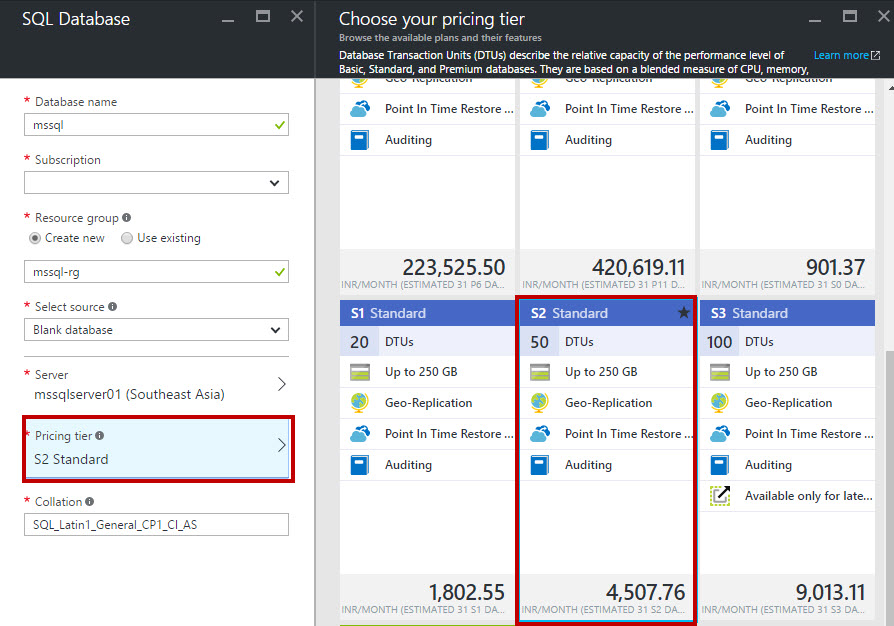Image resolution: width=894 pixels, height=626 pixels.
Task: Click the info icon next to Collation
Action: 90,501
